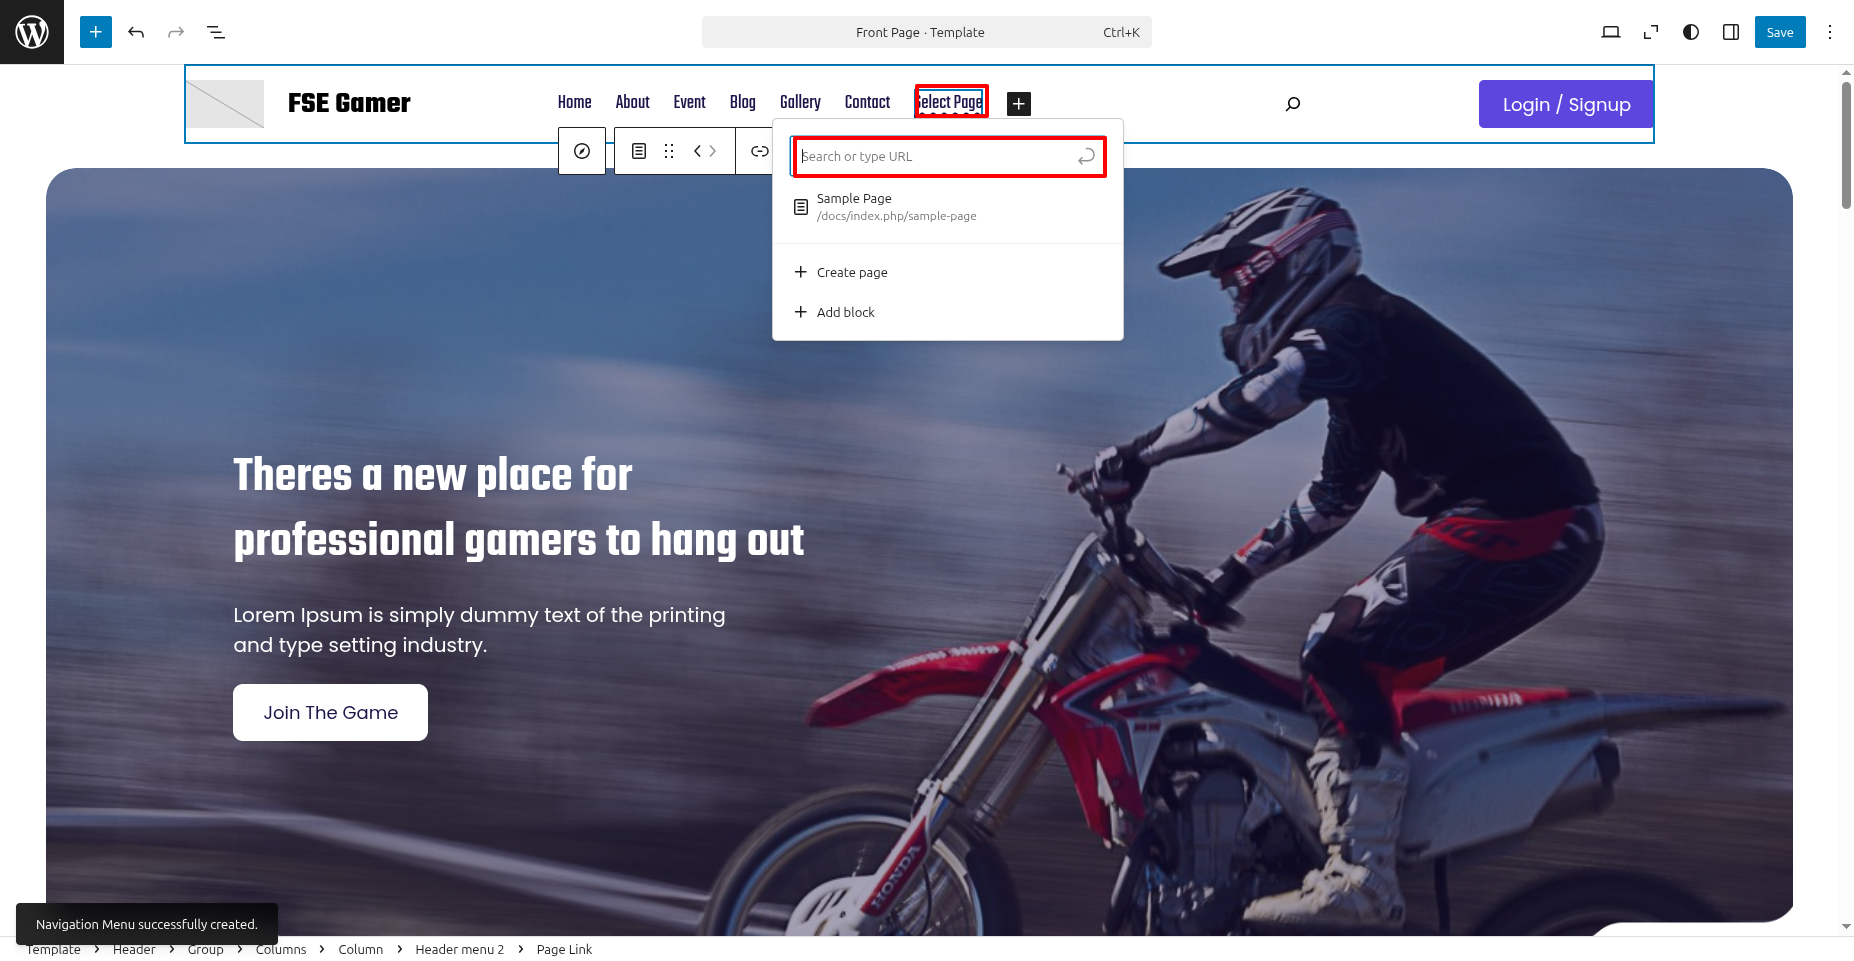The image size is (1854, 961).
Task: Undo the last change
Action: [x=136, y=32]
